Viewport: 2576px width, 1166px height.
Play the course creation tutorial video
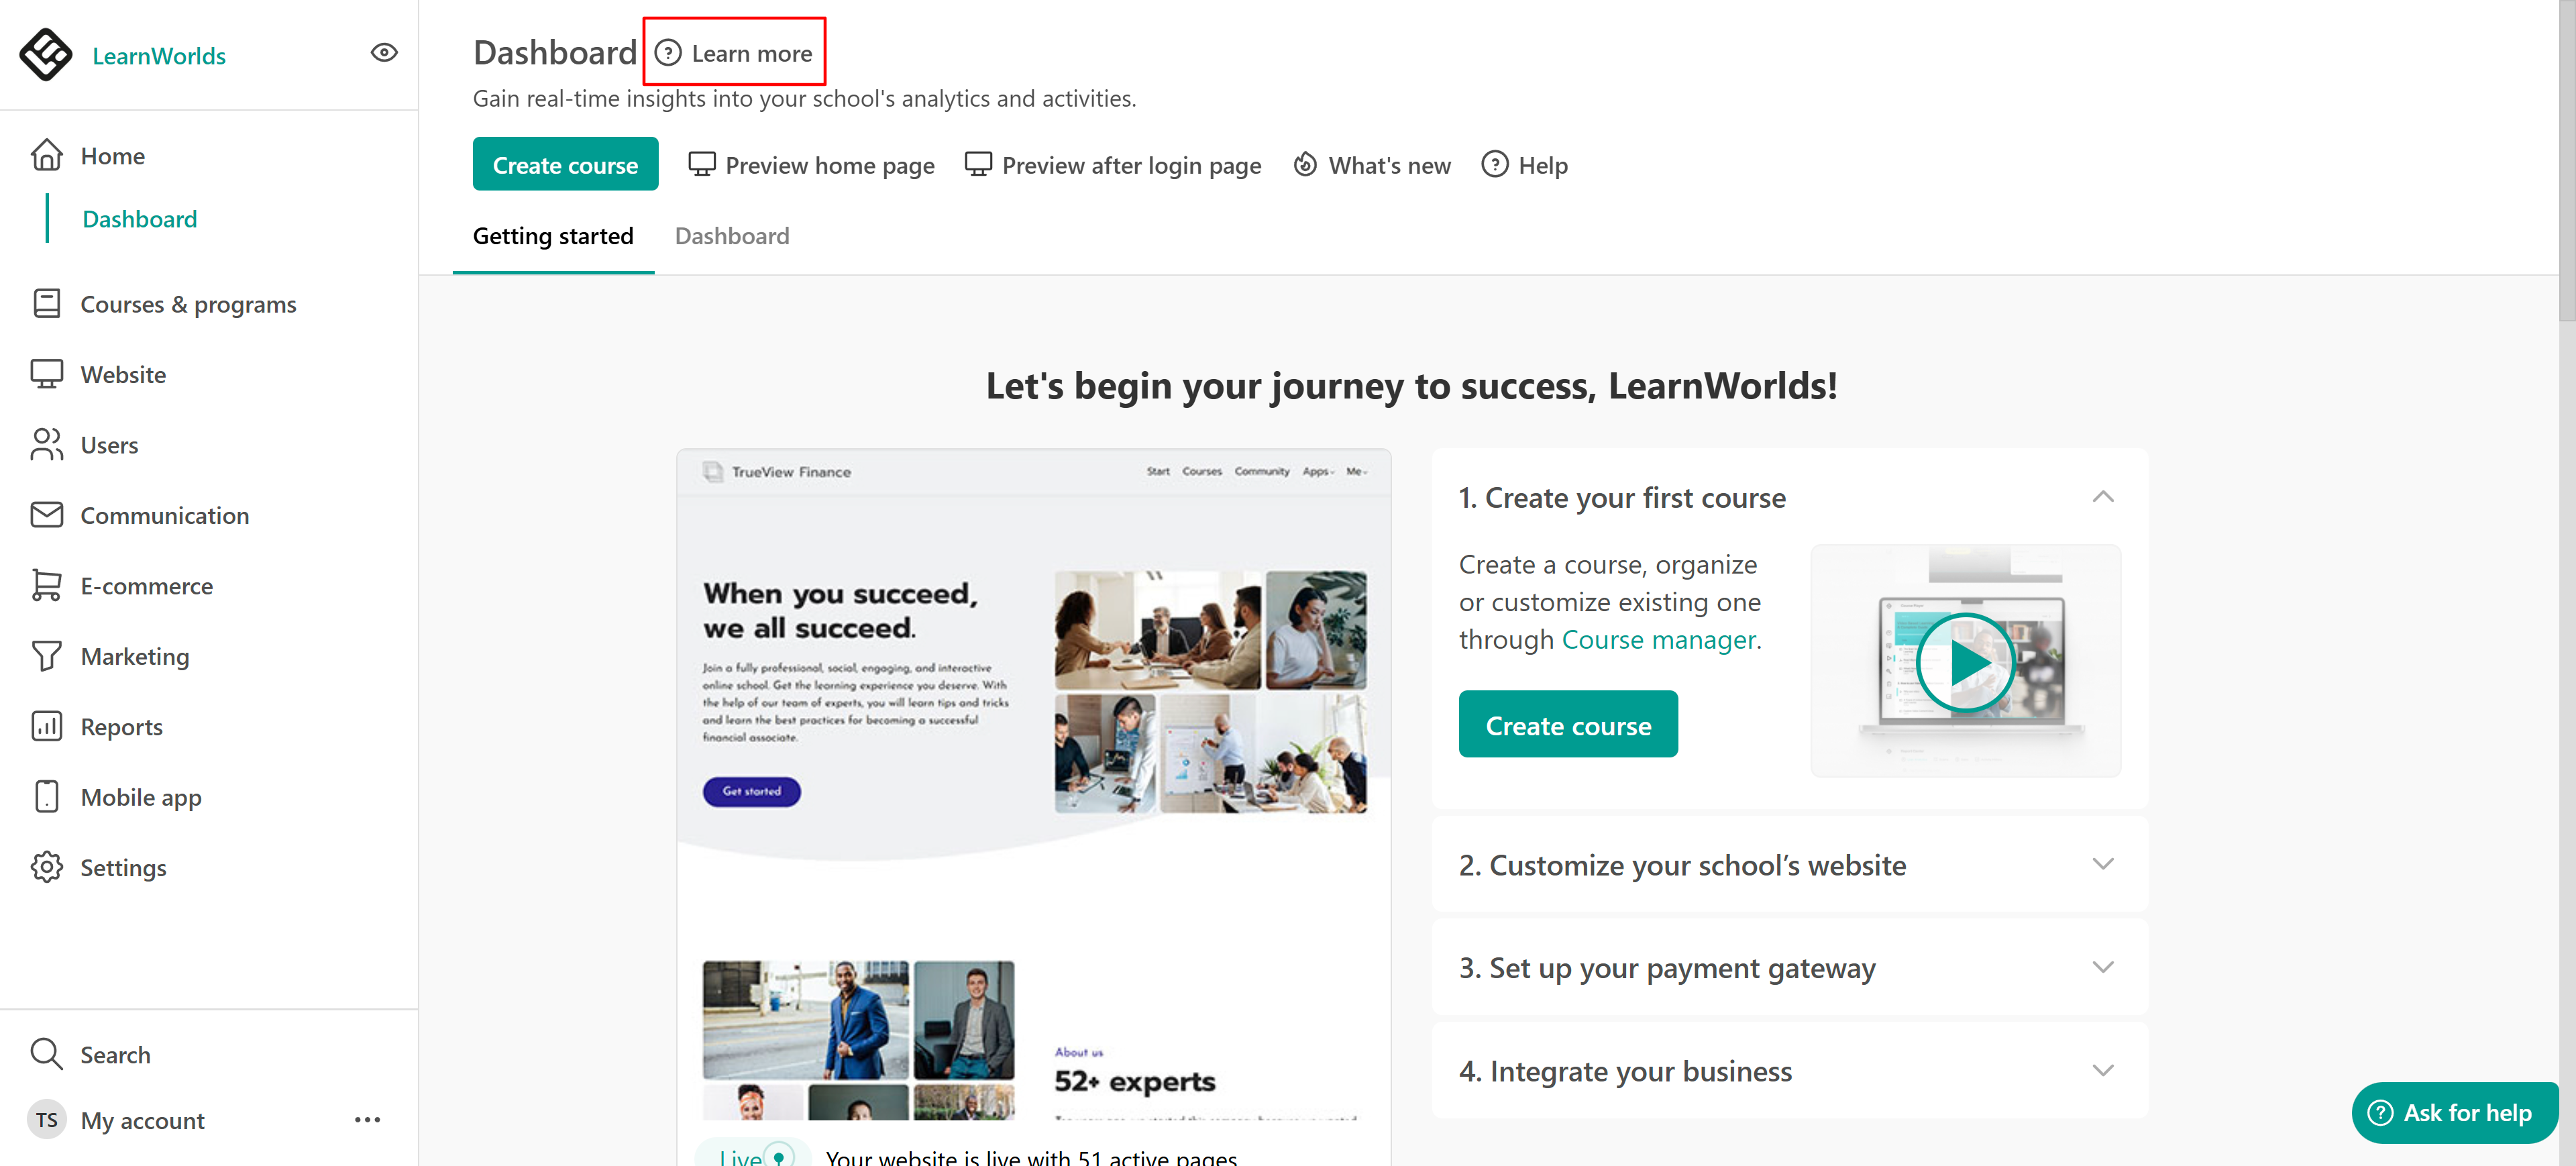[1964, 663]
